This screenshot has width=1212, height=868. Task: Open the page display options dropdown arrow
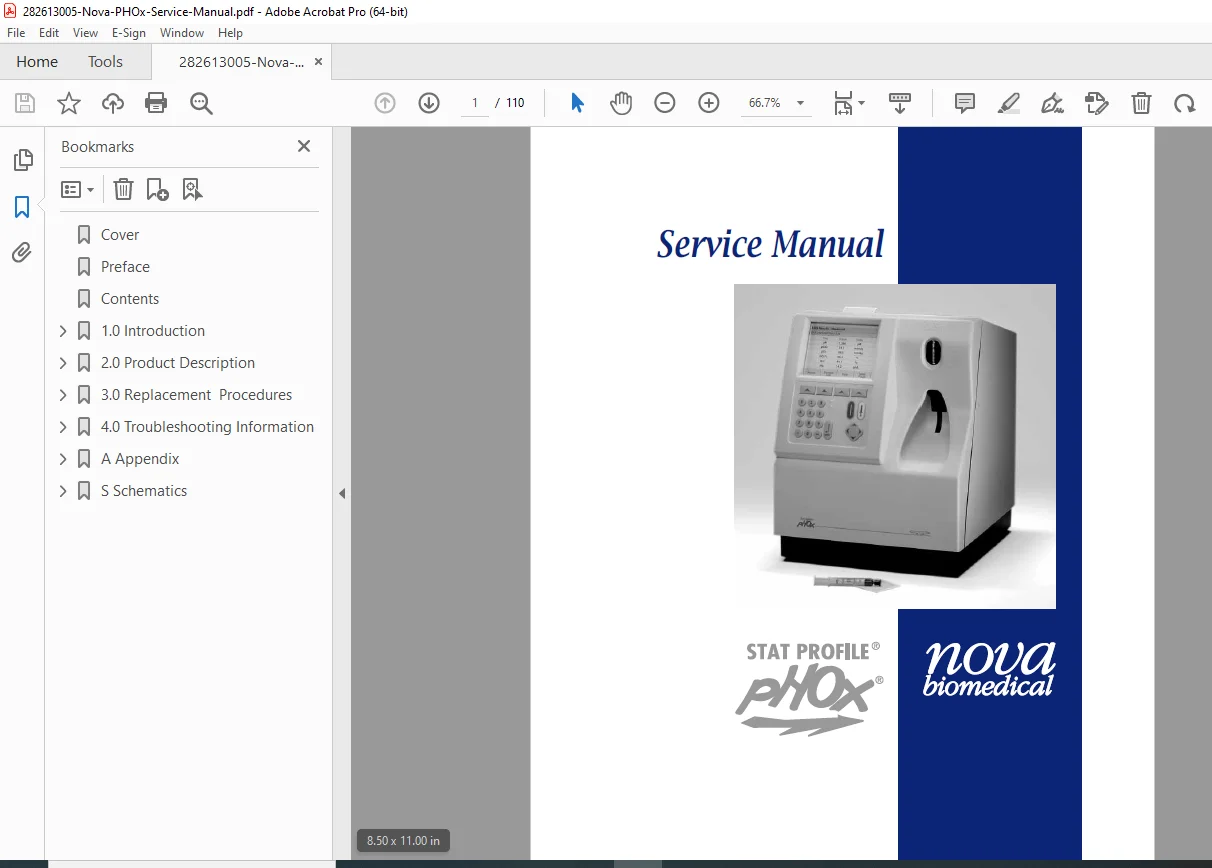pyautogui.click(x=862, y=103)
